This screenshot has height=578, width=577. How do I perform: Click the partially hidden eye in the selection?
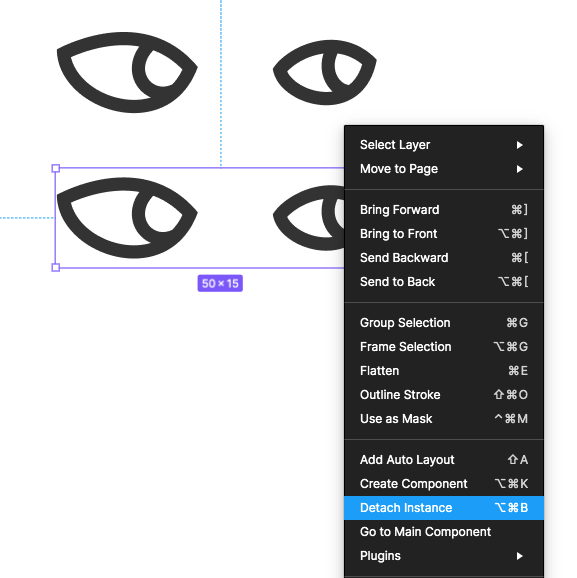[309, 217]
